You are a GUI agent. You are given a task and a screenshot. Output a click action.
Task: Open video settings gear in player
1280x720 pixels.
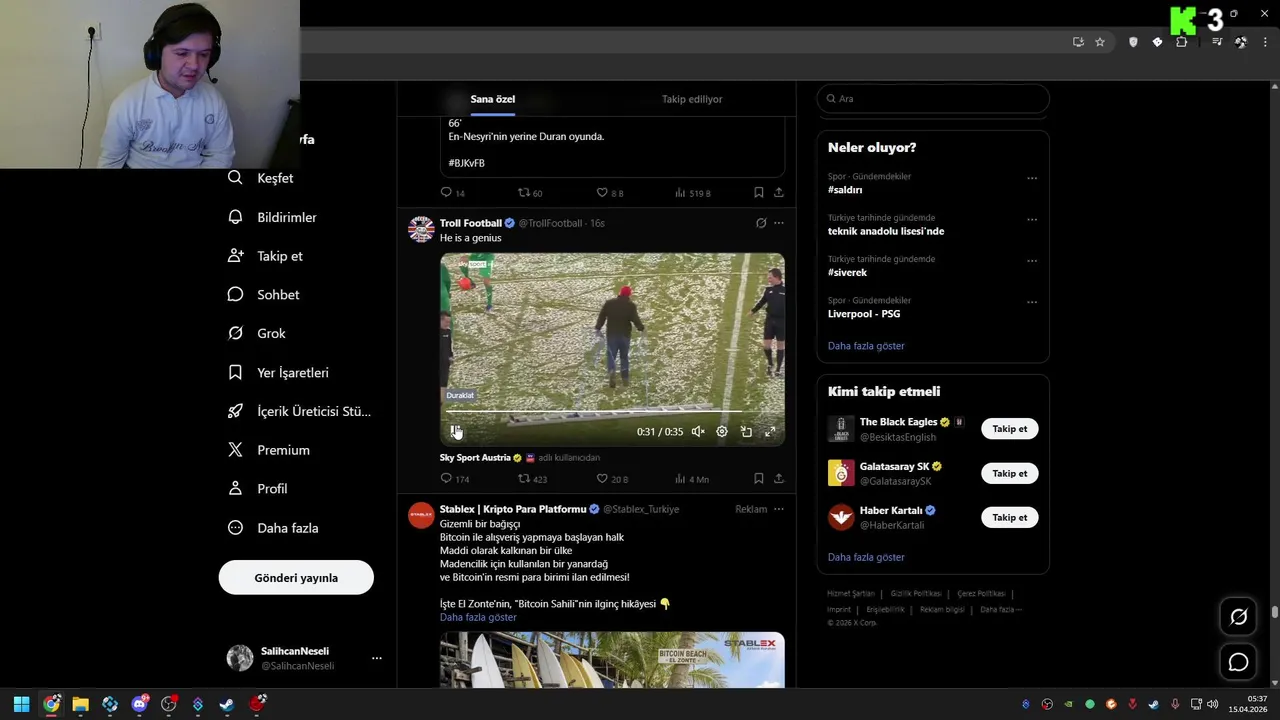(722, 431)
